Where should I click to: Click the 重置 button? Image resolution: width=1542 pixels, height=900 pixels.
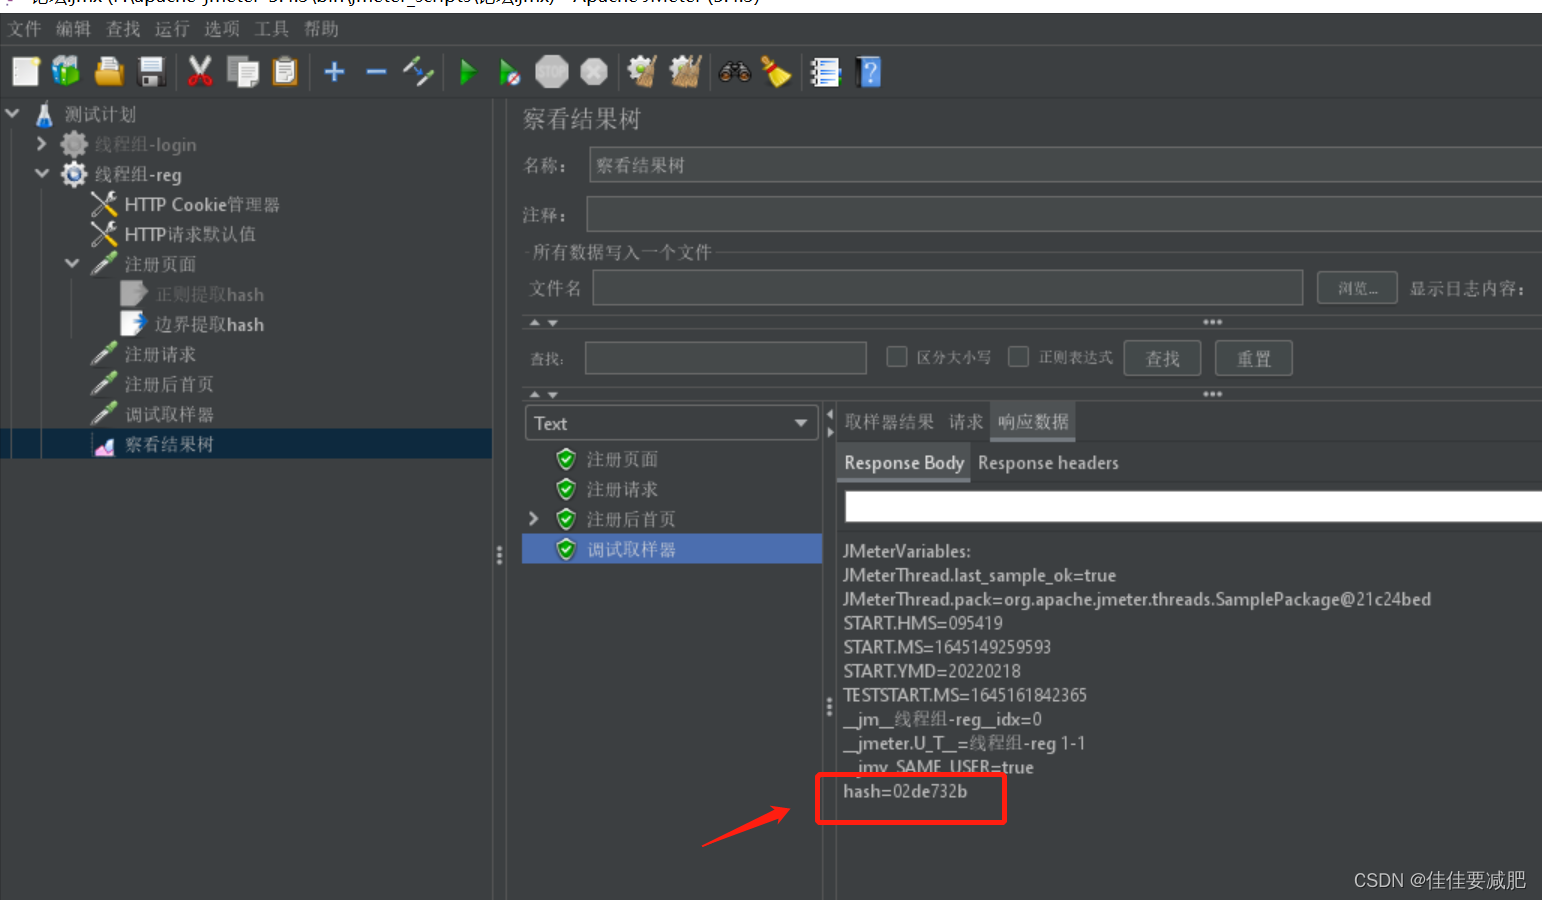(x=1254, y=358)
